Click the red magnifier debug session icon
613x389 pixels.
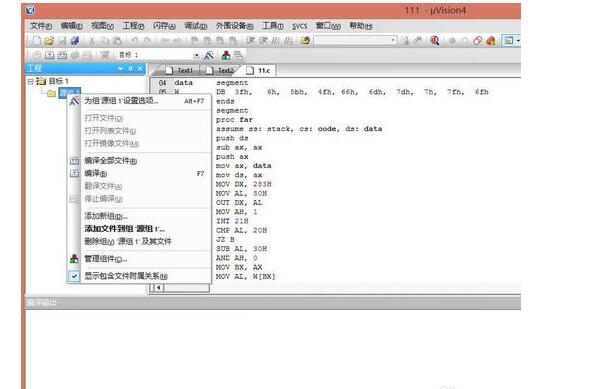pyautogui.click(x=434, y=40)
